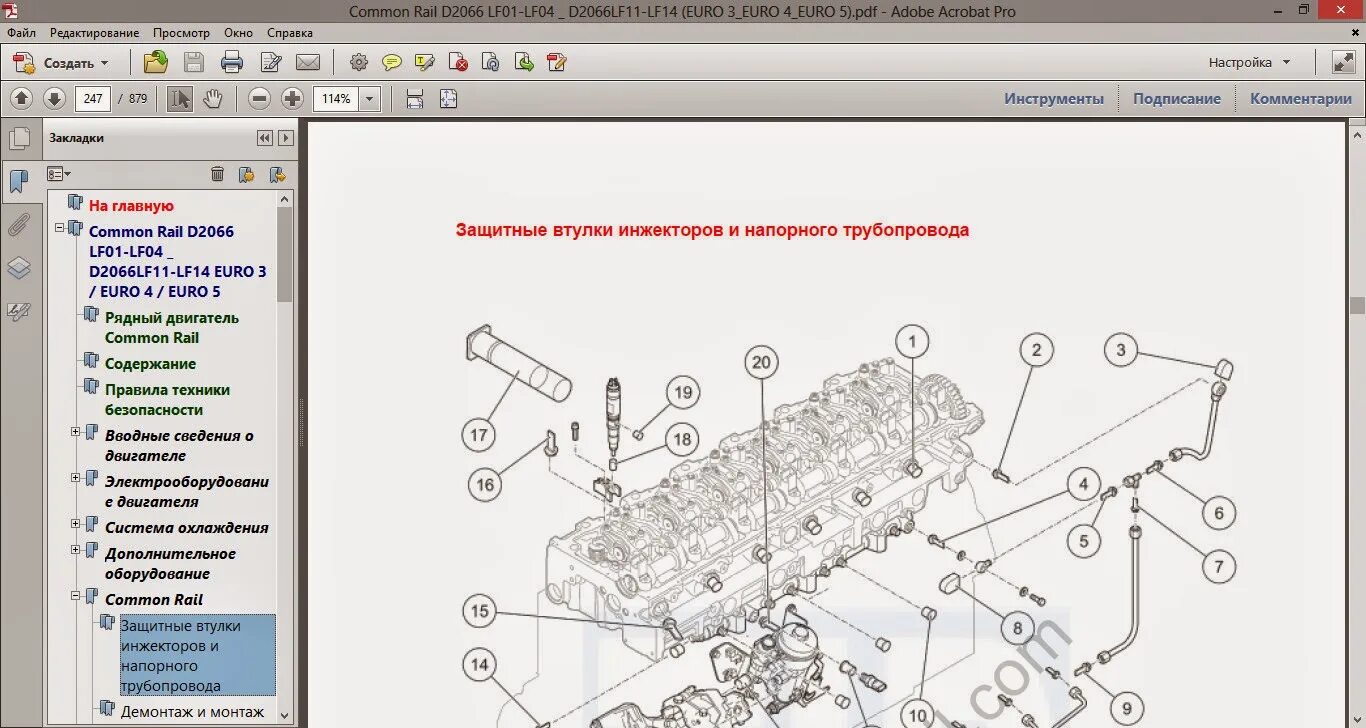Select the highlight text tool
This screenshot has height=728, width=1366.
(425, 62)
